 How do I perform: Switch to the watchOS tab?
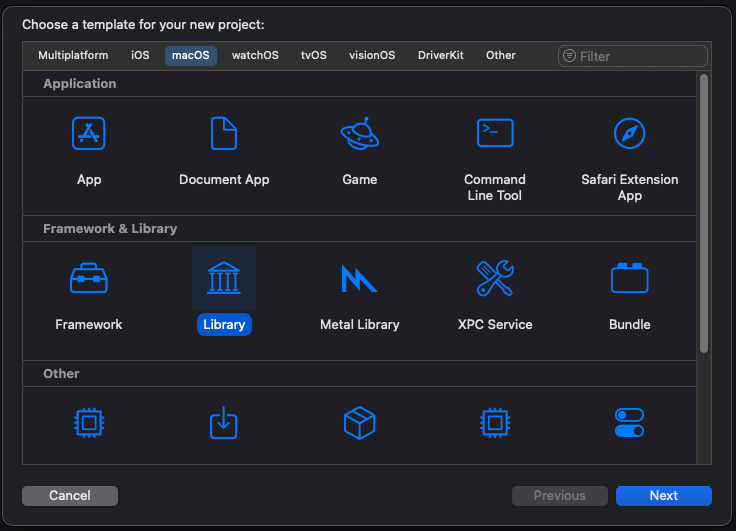click(x=255, y=56)
